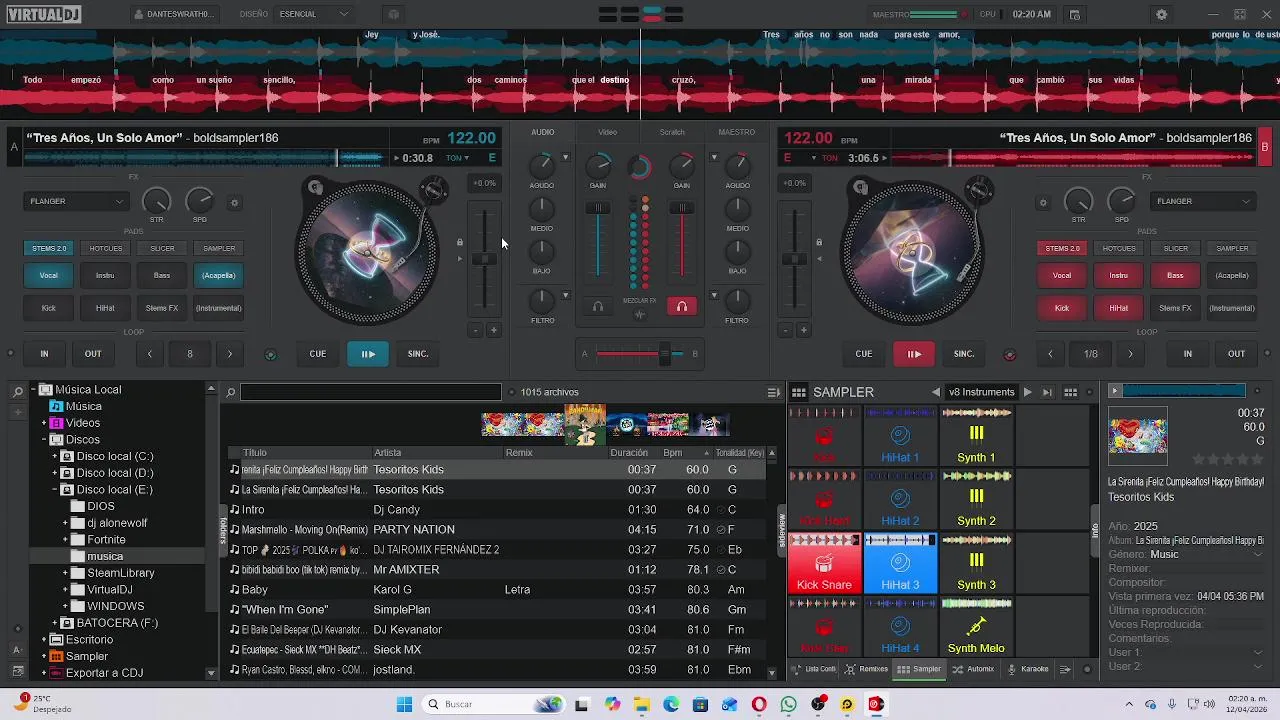Switch mixer to Scratch tab
The image size is (1280, 720).
(672, 132)
